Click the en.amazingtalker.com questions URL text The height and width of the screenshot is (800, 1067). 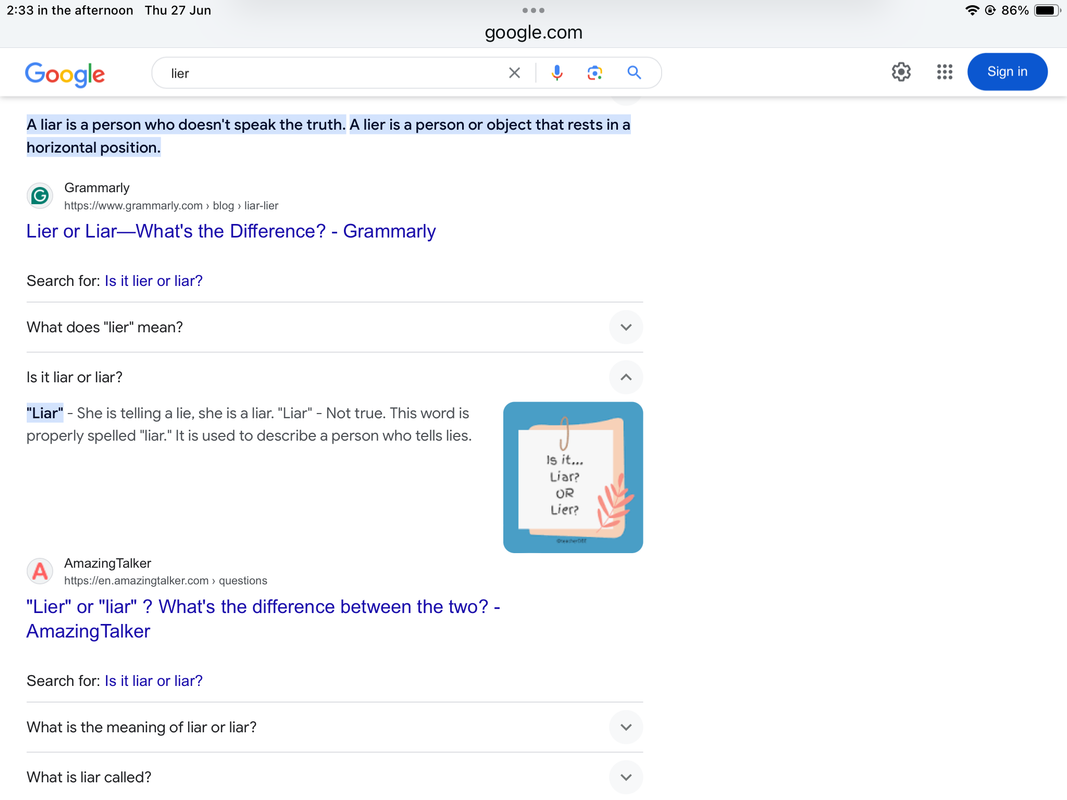[165, 581]
